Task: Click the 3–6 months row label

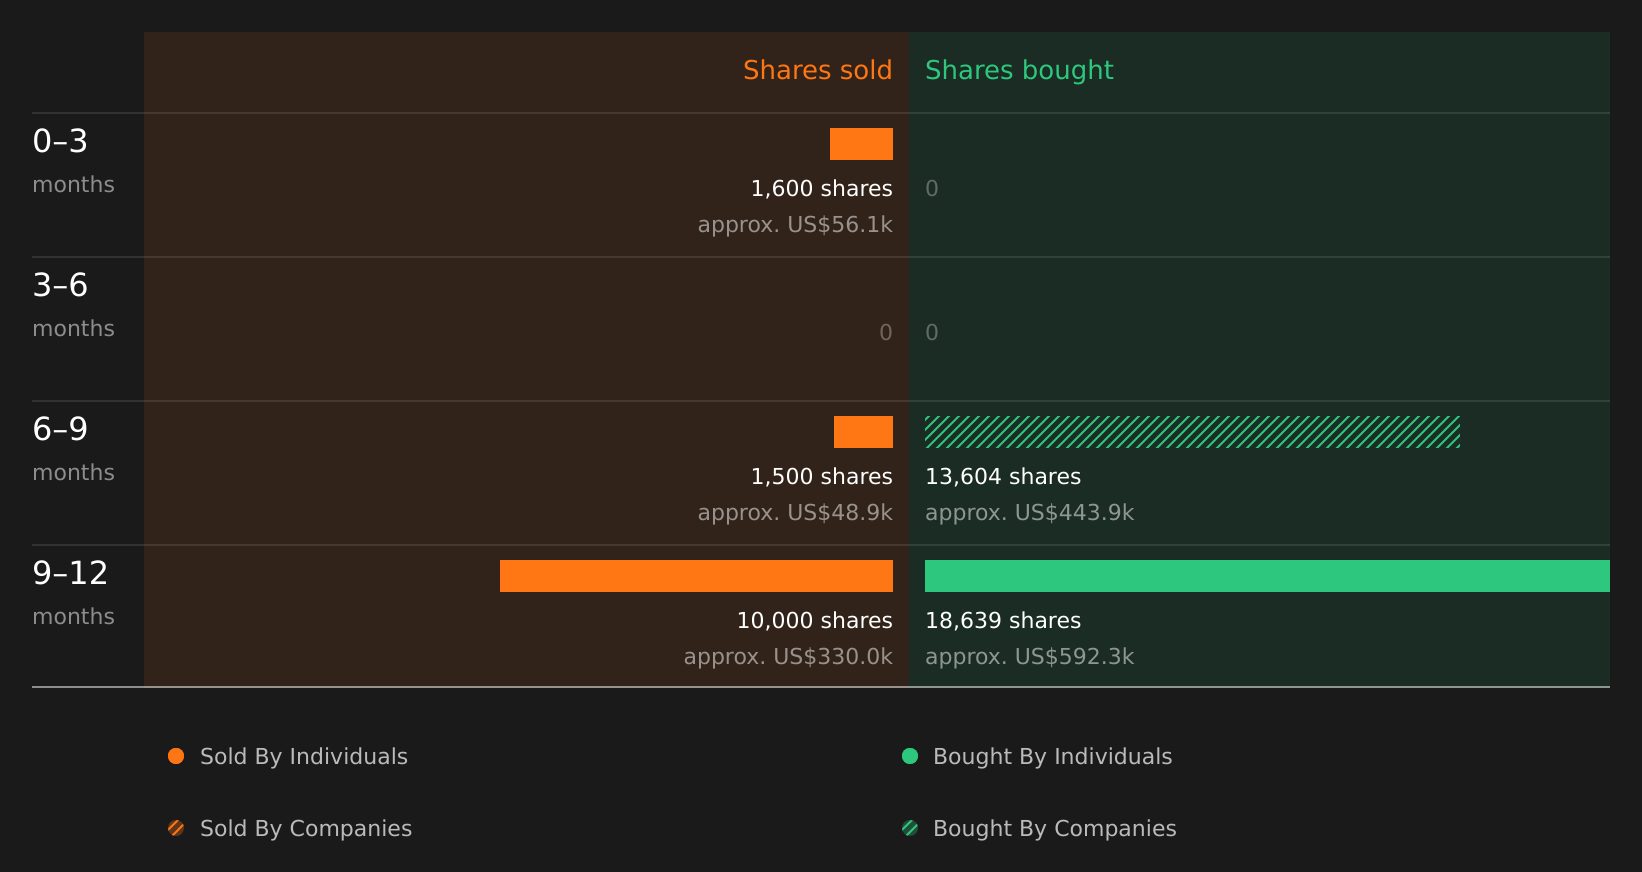Action: (73, 304)
